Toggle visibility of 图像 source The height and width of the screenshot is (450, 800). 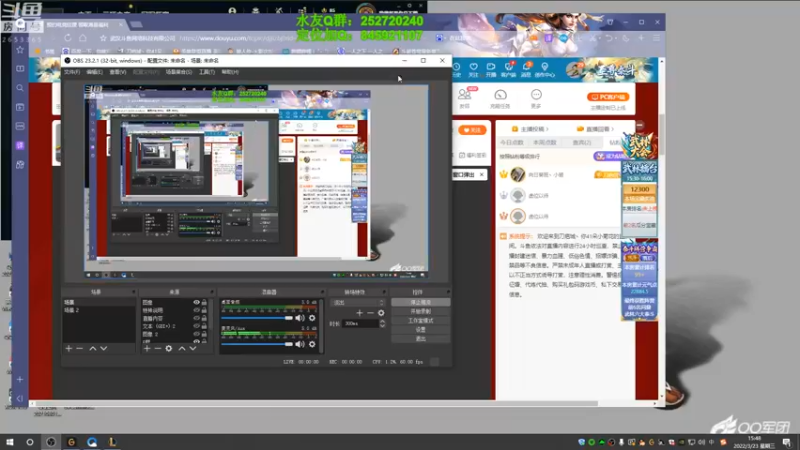click(x=196, y=303)
